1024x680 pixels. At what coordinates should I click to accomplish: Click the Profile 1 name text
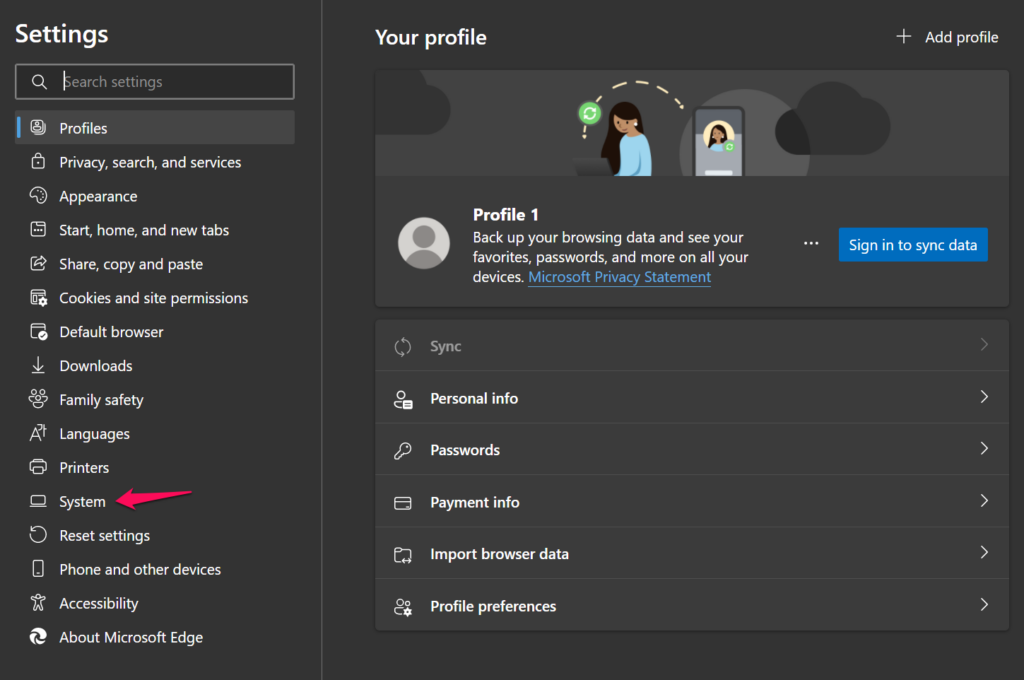[x=505, y=215]
